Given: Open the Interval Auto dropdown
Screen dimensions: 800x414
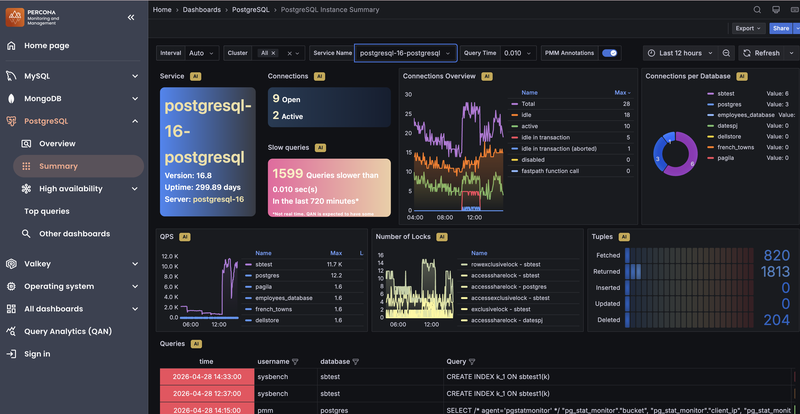Looking at the screenshot, I should [x=202, y=53].
